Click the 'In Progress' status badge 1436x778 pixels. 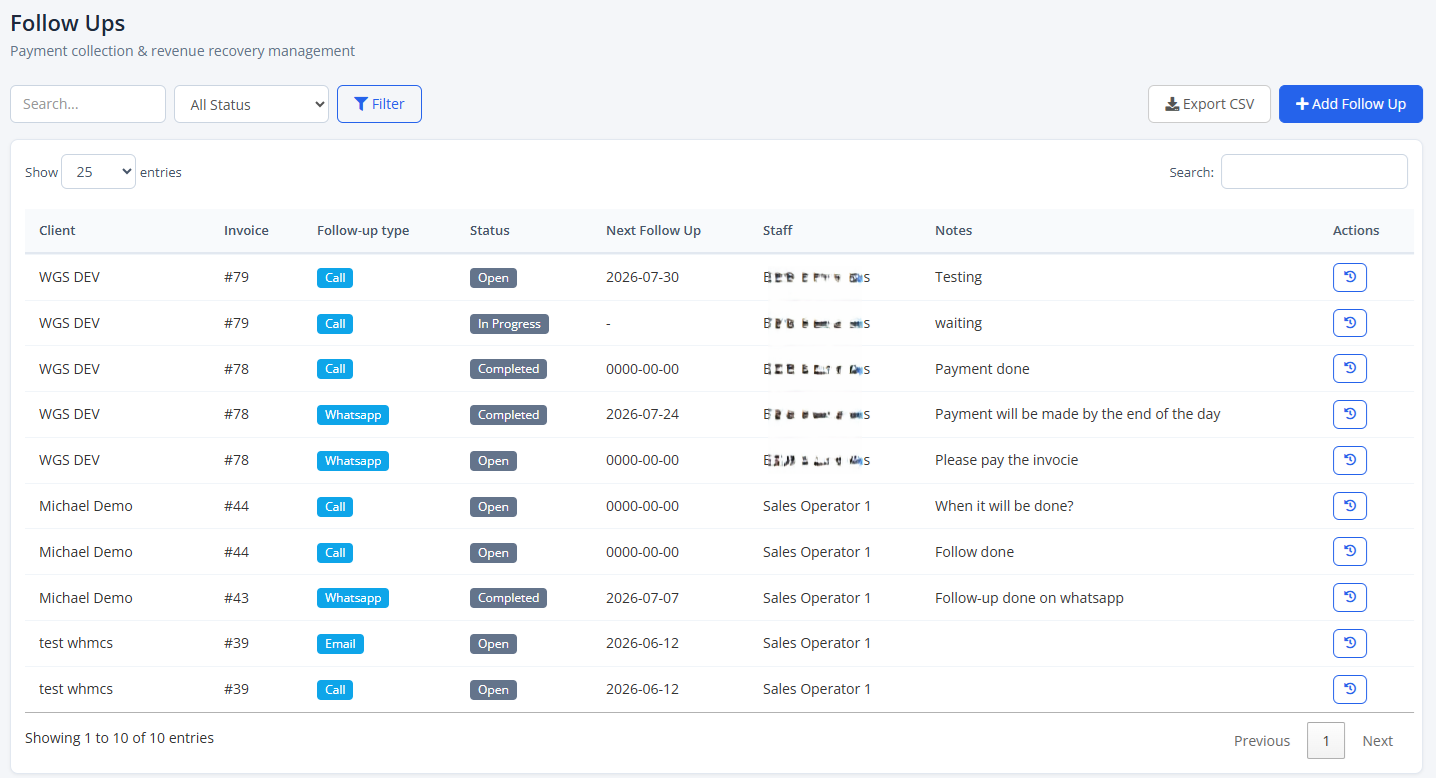click(x=509, y=324)
